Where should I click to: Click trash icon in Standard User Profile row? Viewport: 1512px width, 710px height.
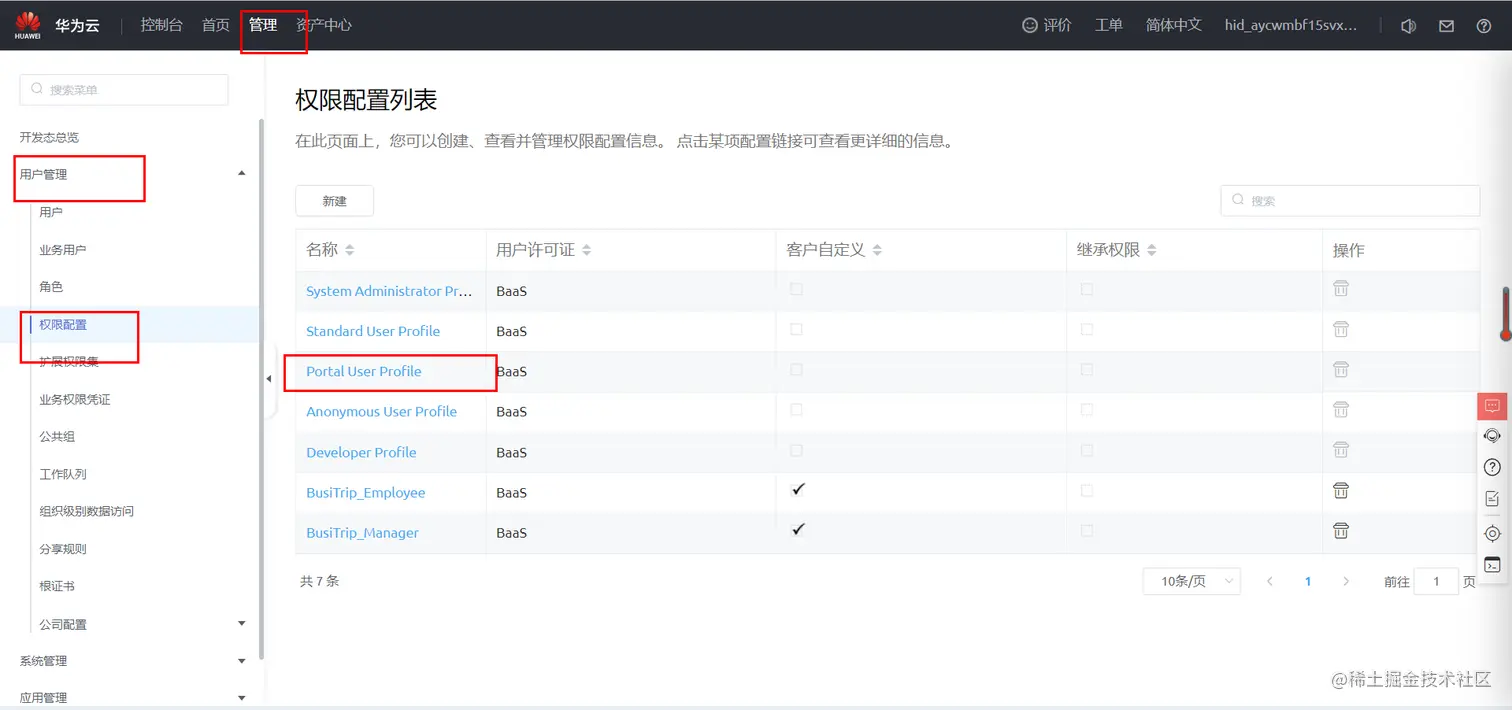(x=1341, y=329)
